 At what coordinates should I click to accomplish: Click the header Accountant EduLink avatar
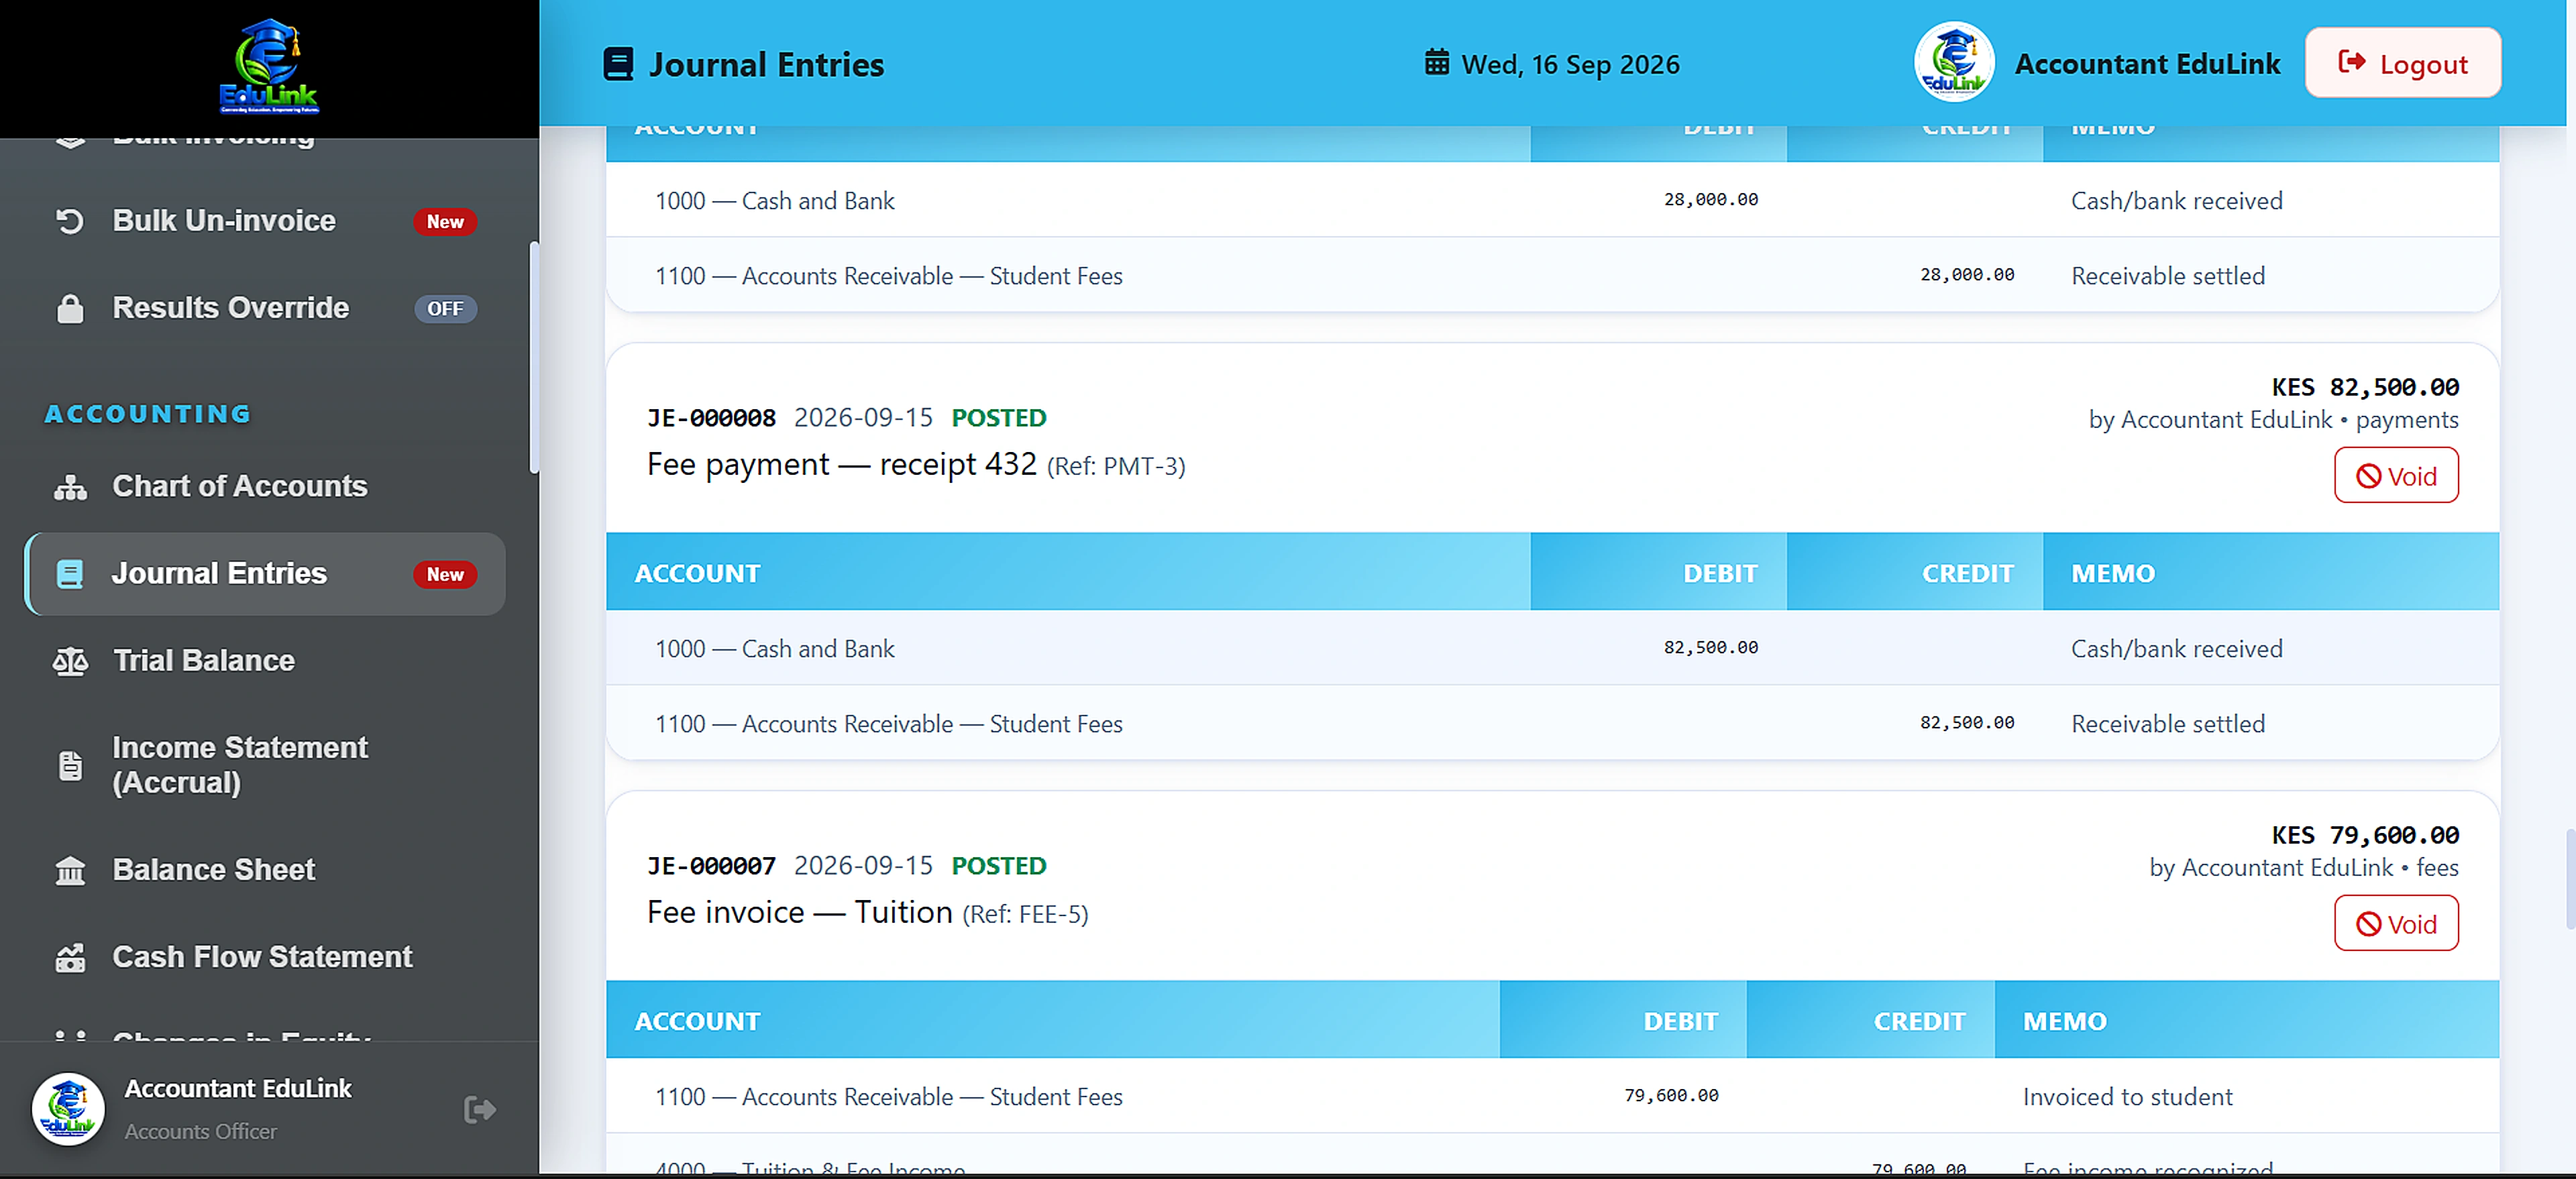click(1954, 63)
